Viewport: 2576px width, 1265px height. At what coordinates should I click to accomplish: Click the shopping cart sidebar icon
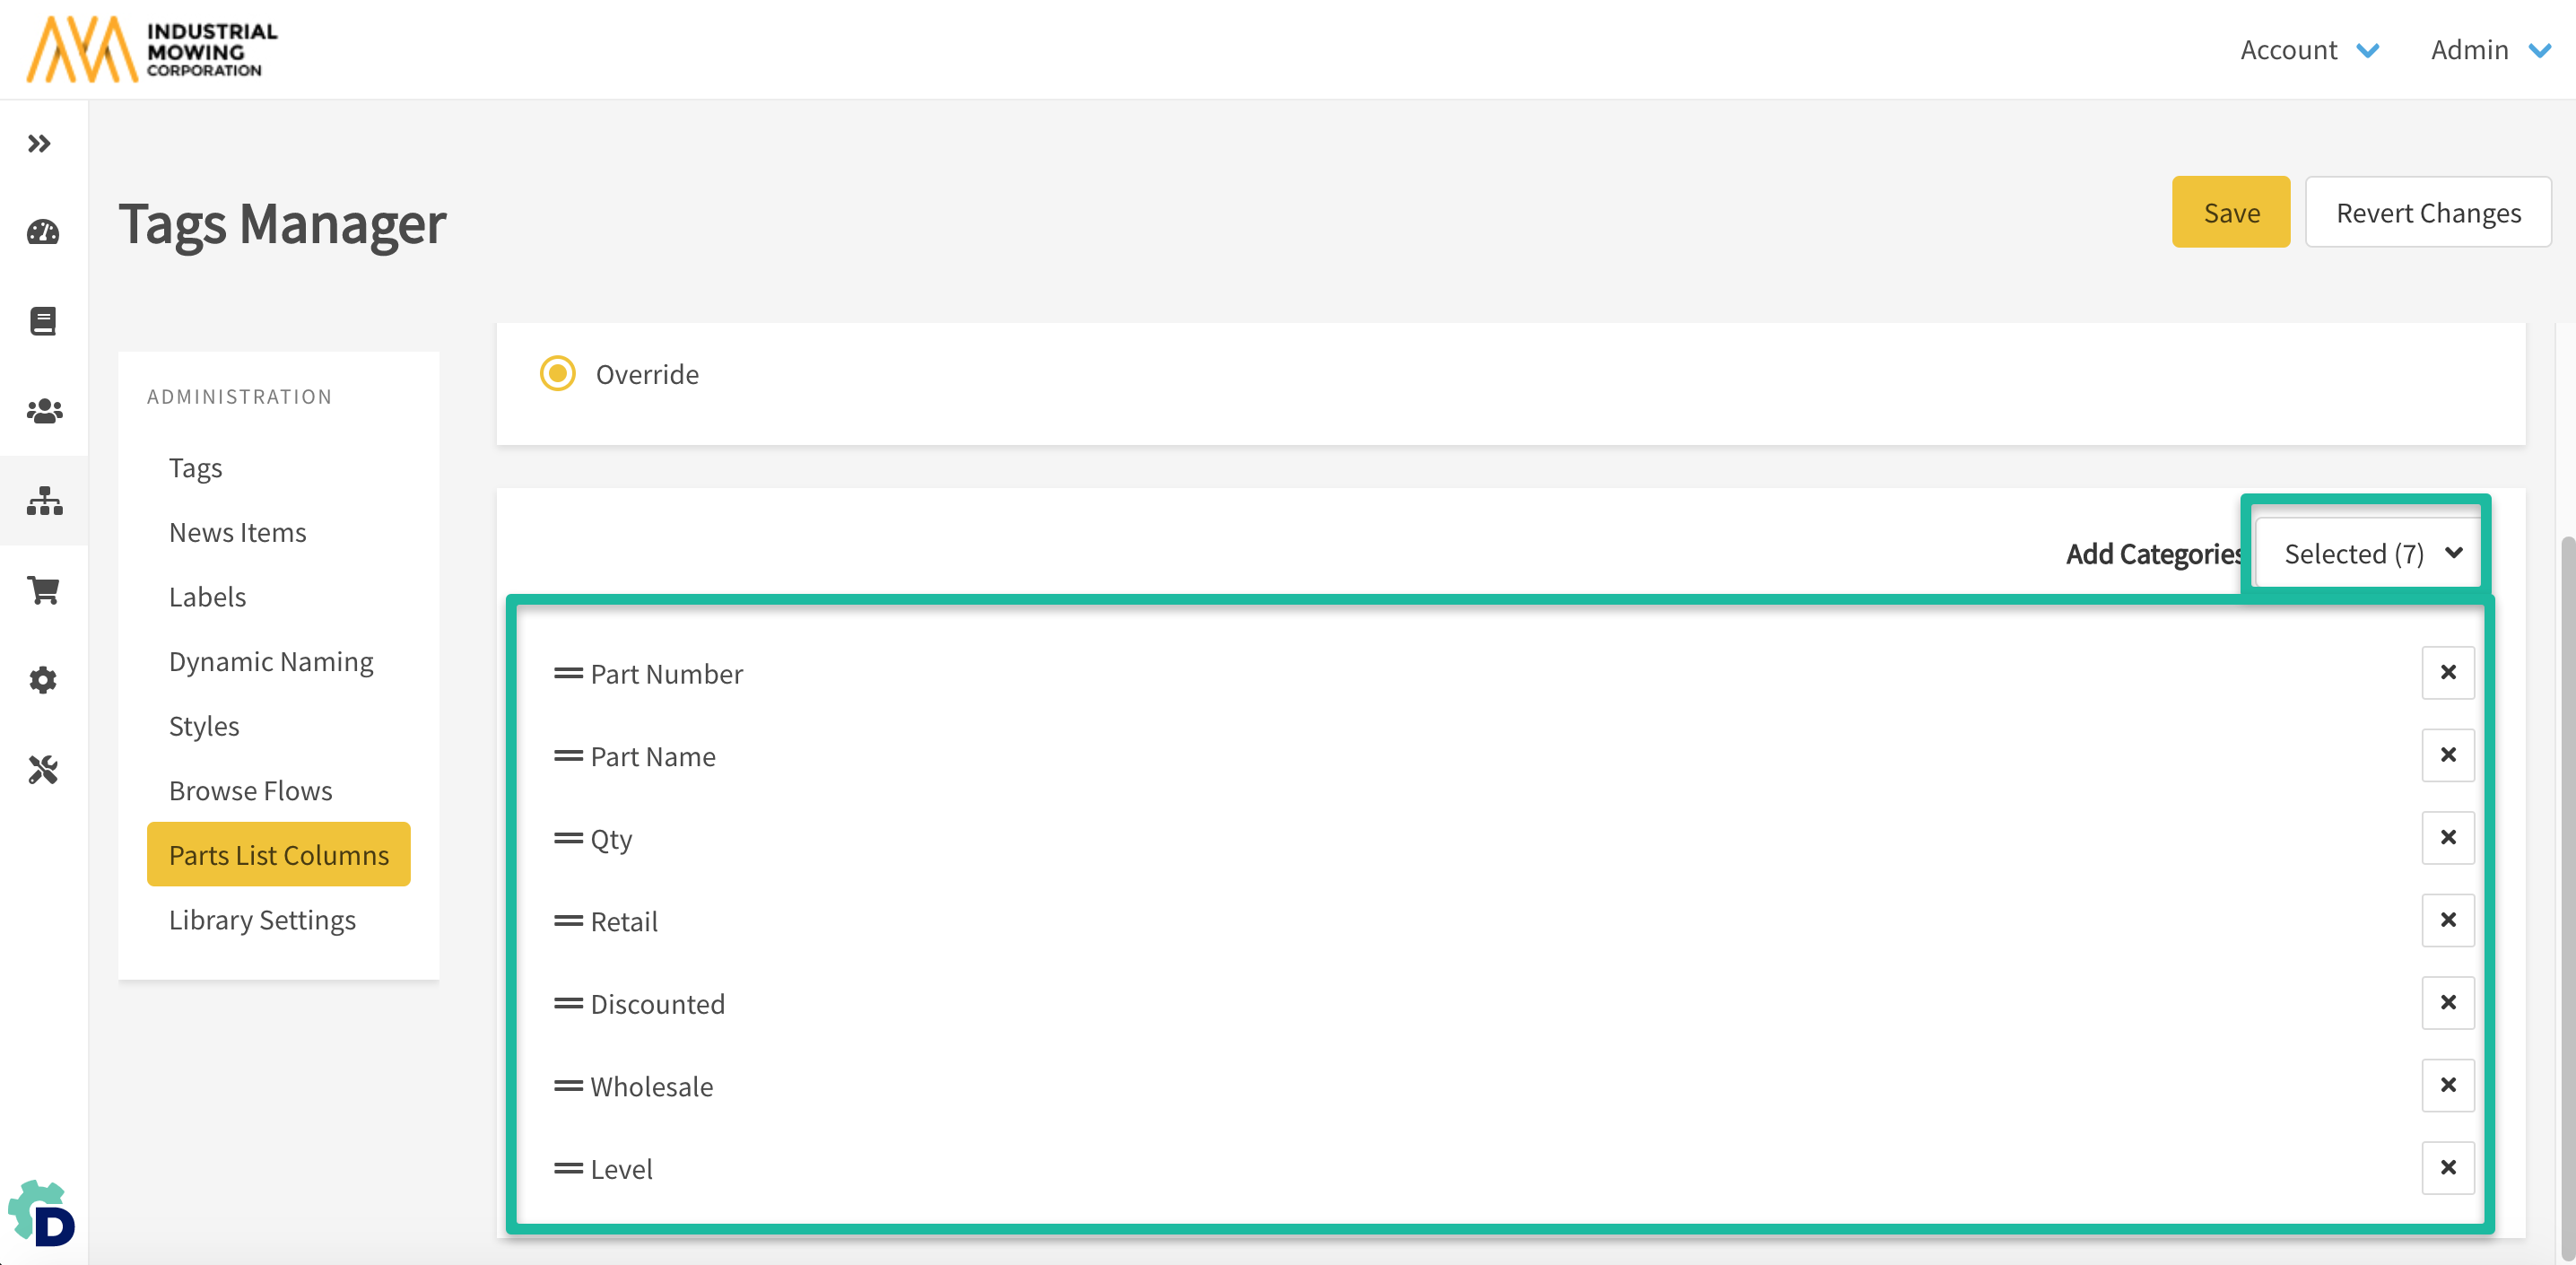tap(43, 590)
